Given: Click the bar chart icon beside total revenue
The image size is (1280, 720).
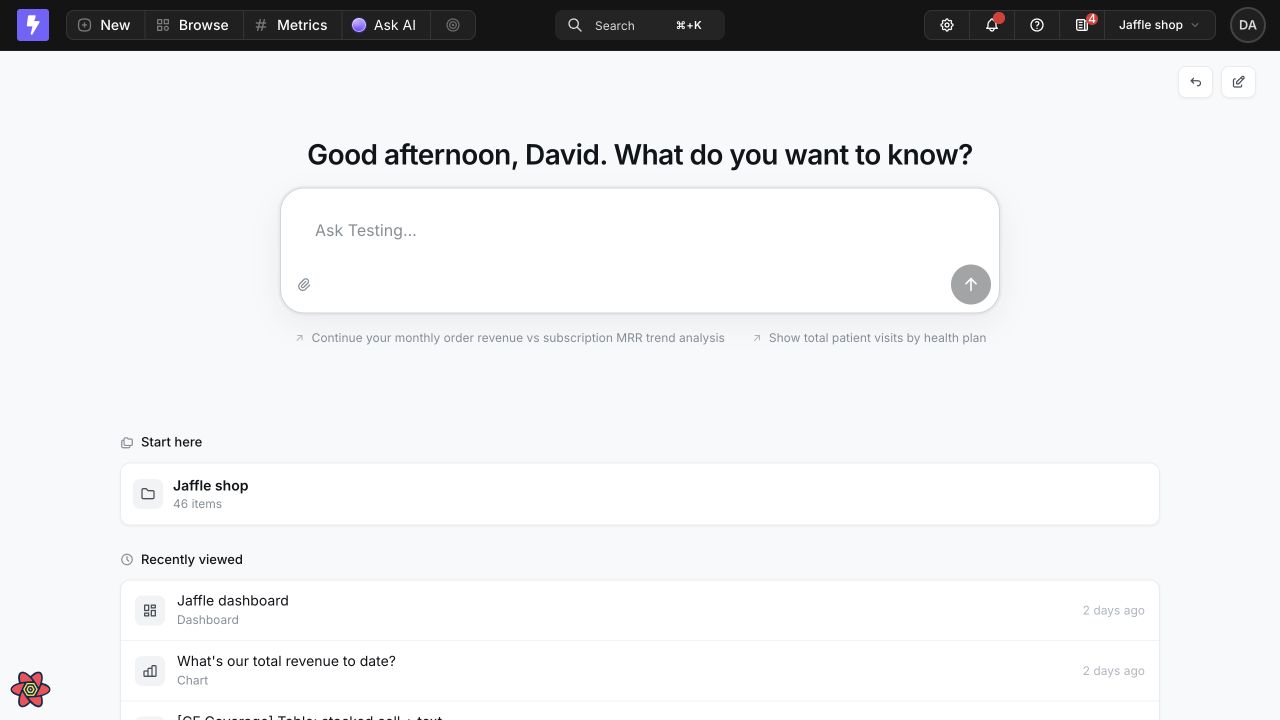Looking at the screenshot, I should pyautogui.click(x=150, y=671).
